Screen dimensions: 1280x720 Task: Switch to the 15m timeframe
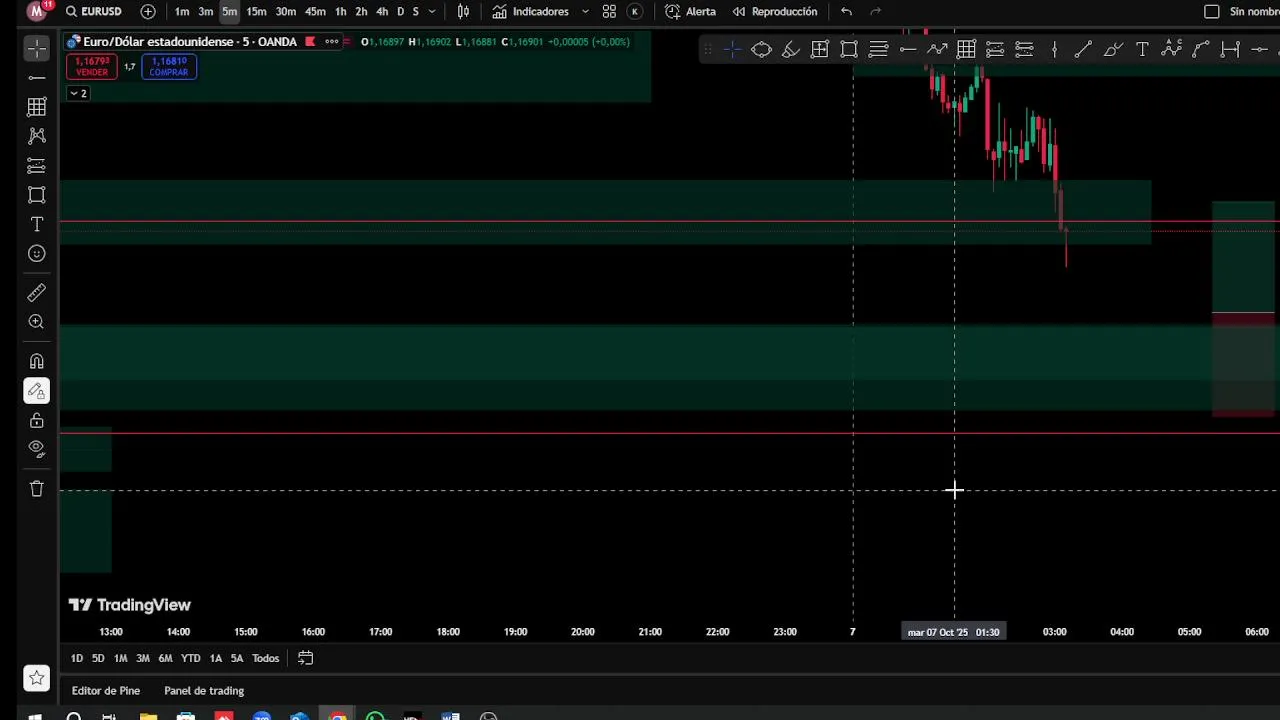(x=256, y=12)
